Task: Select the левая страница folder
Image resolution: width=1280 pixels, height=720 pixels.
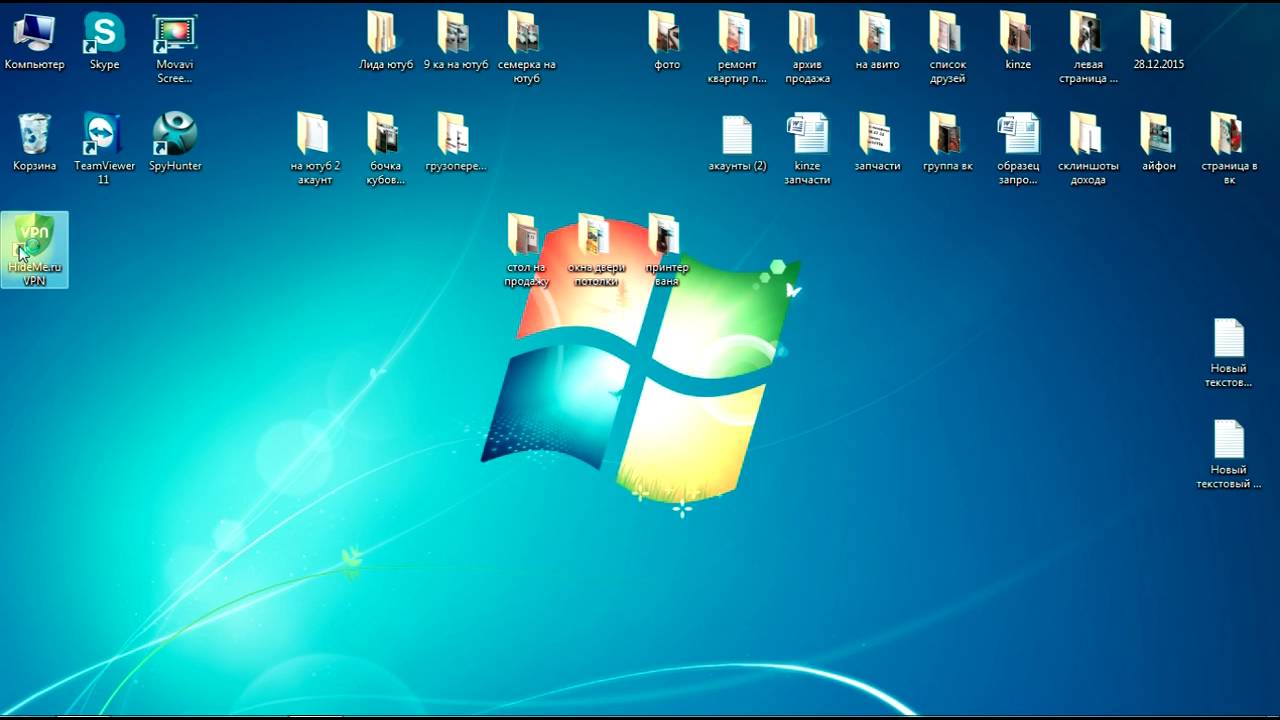Action: (1088, 48)
